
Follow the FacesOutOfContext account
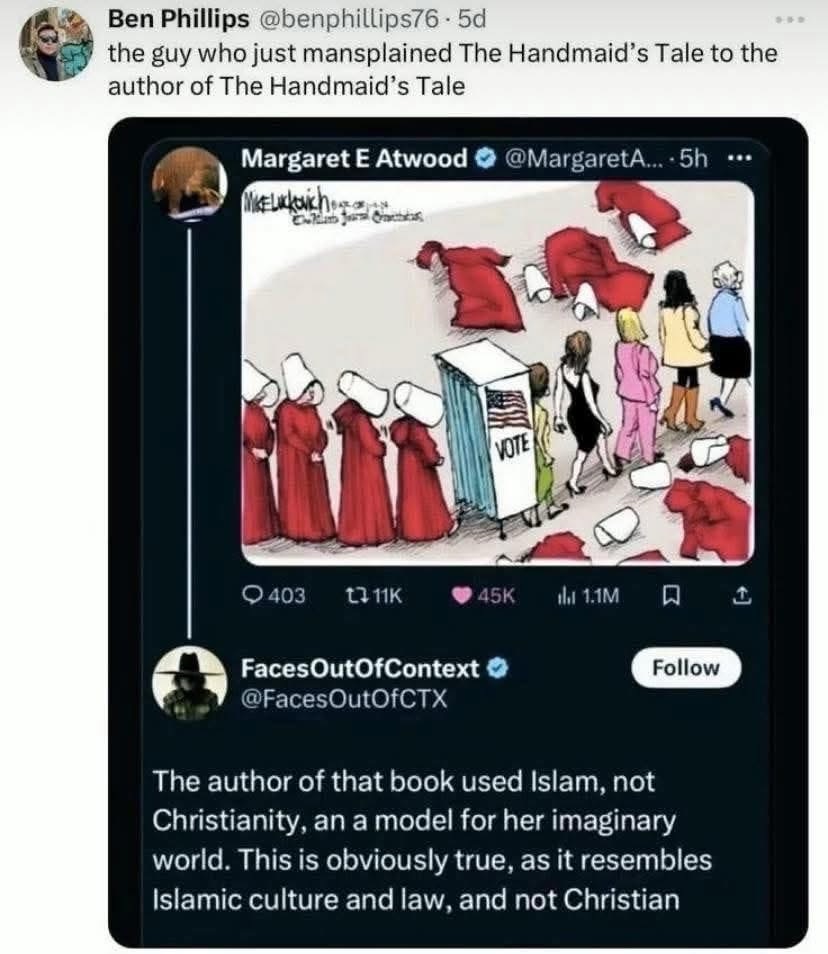point(686,667)
